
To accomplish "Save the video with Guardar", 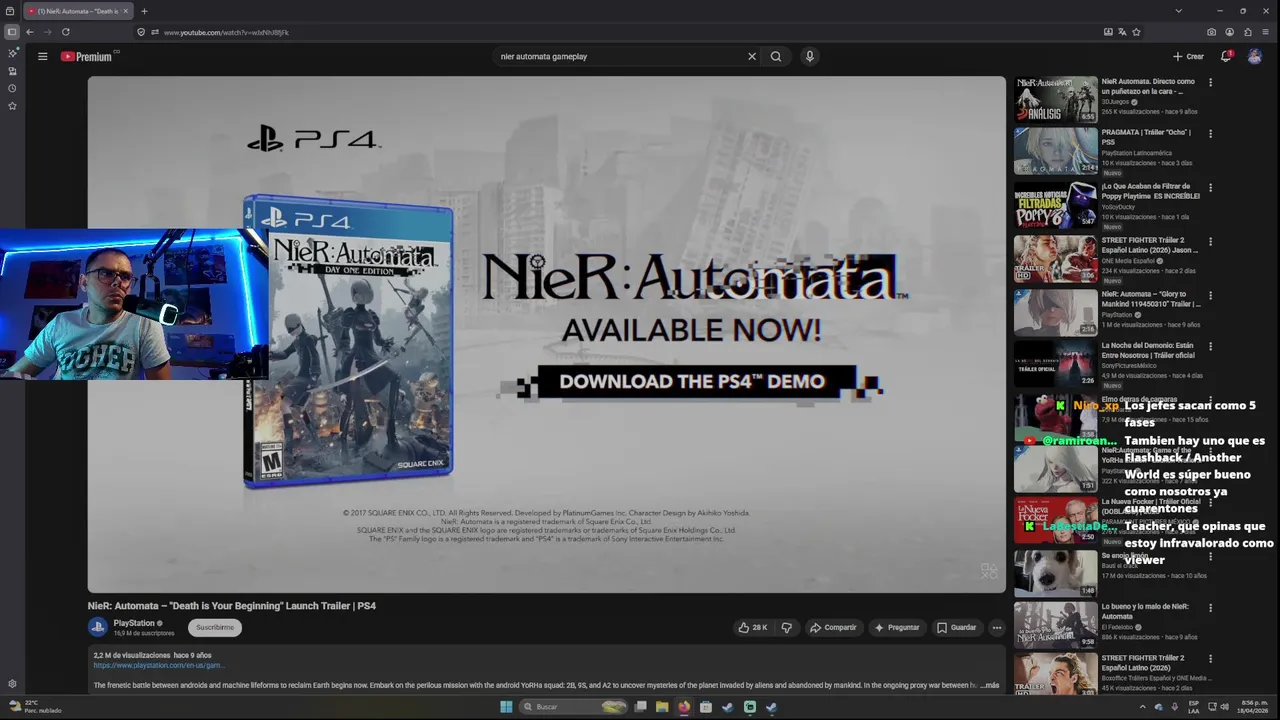I will click(x=956, y=627).
